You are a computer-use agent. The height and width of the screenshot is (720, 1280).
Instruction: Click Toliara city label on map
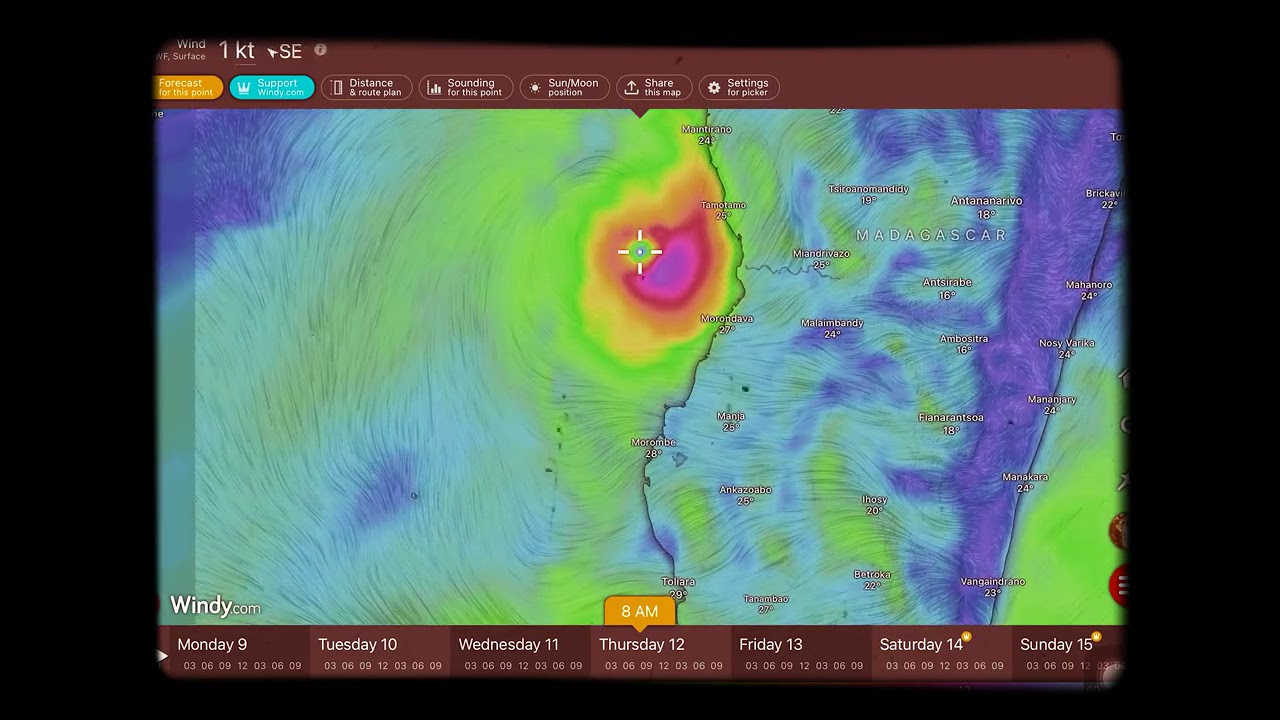coord(678,582)
